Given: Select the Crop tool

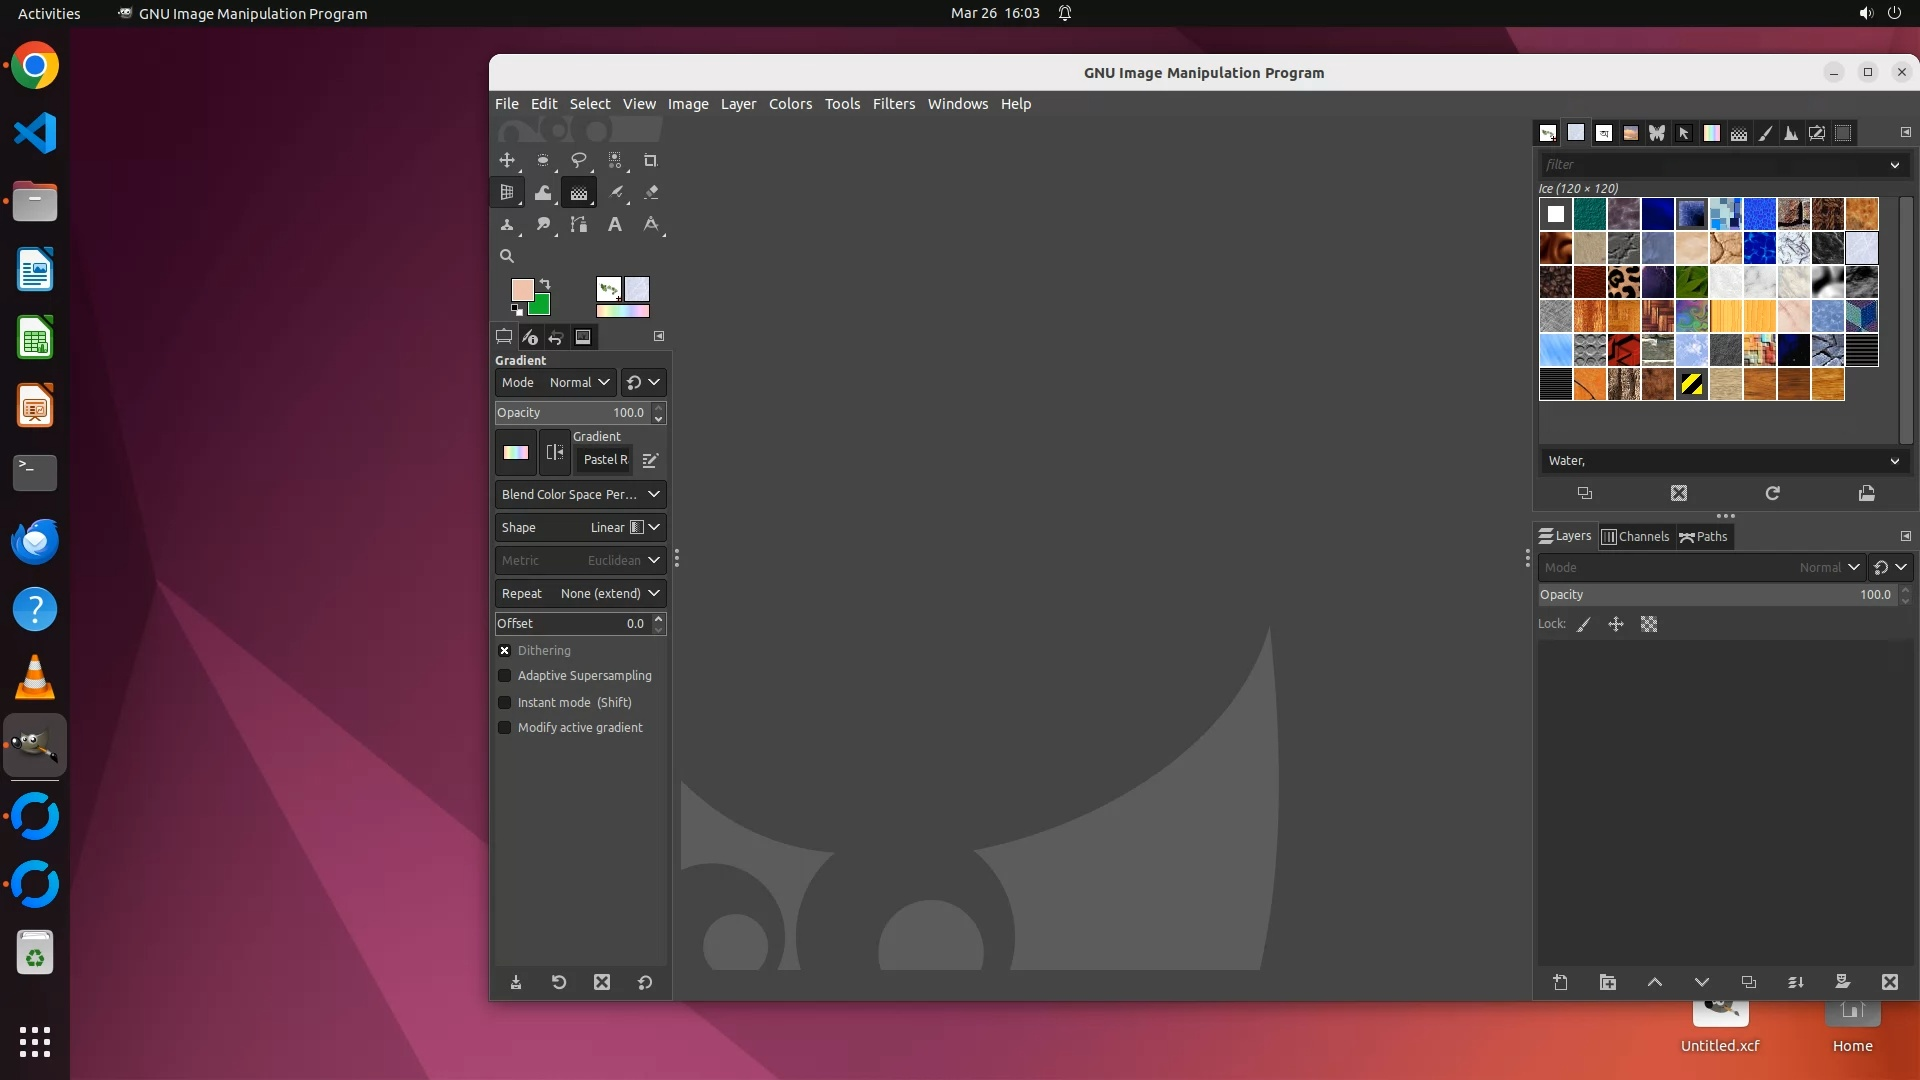Looking at the screenshot, I should point(650,160).
